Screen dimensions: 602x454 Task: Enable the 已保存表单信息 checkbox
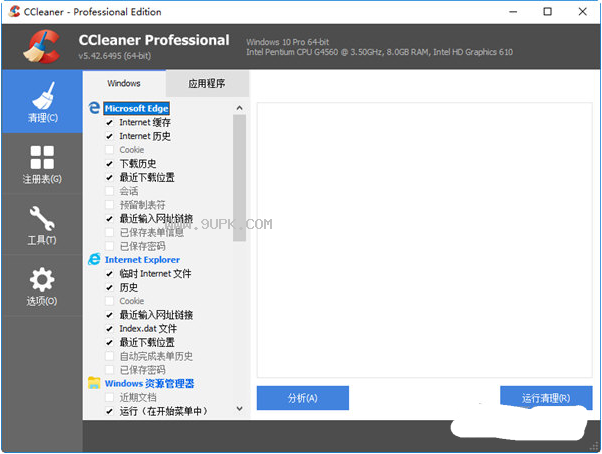[x=109, y=233]
